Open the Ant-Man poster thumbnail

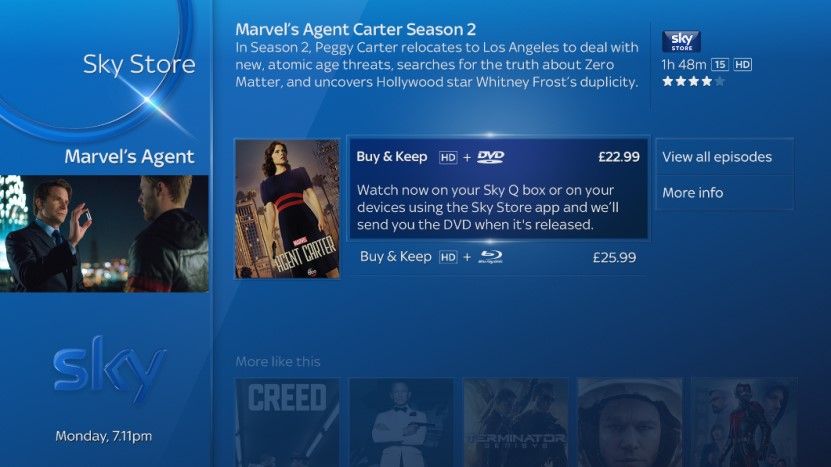744,422
